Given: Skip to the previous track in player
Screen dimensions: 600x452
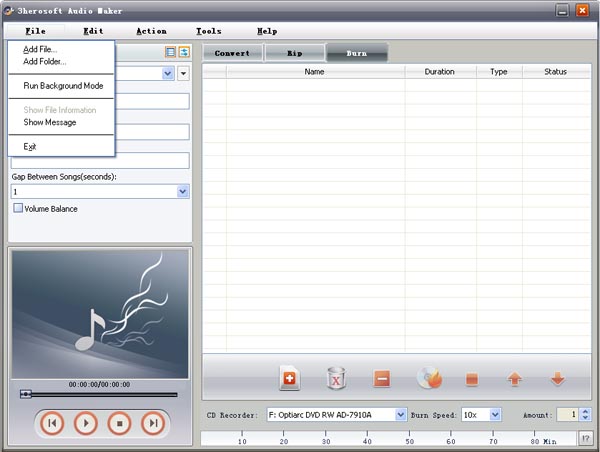Looking at the screenshot, I should click(x=52, y=423).
